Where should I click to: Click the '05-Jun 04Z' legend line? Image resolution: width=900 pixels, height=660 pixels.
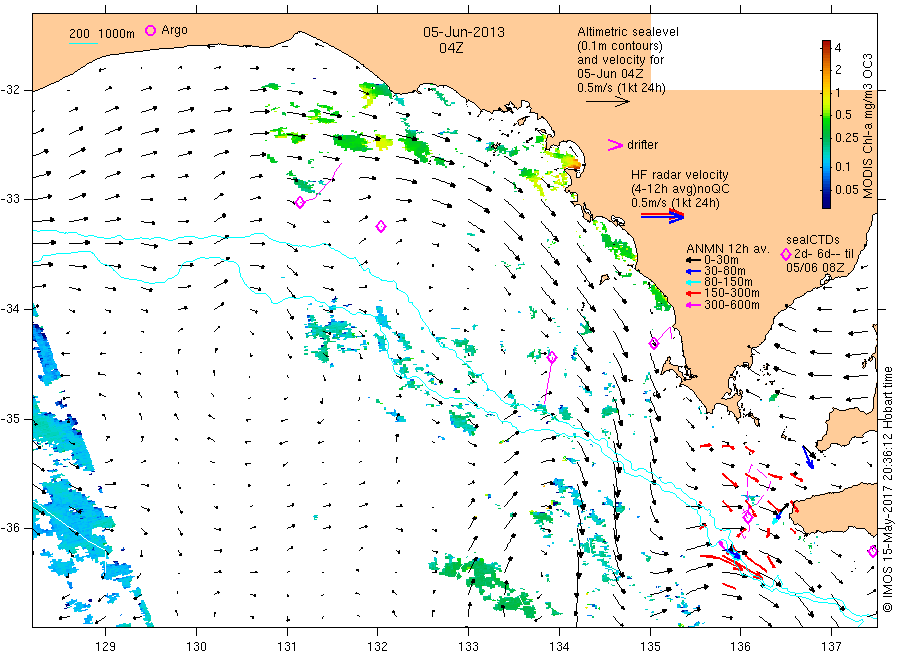(x=610, y=73)
